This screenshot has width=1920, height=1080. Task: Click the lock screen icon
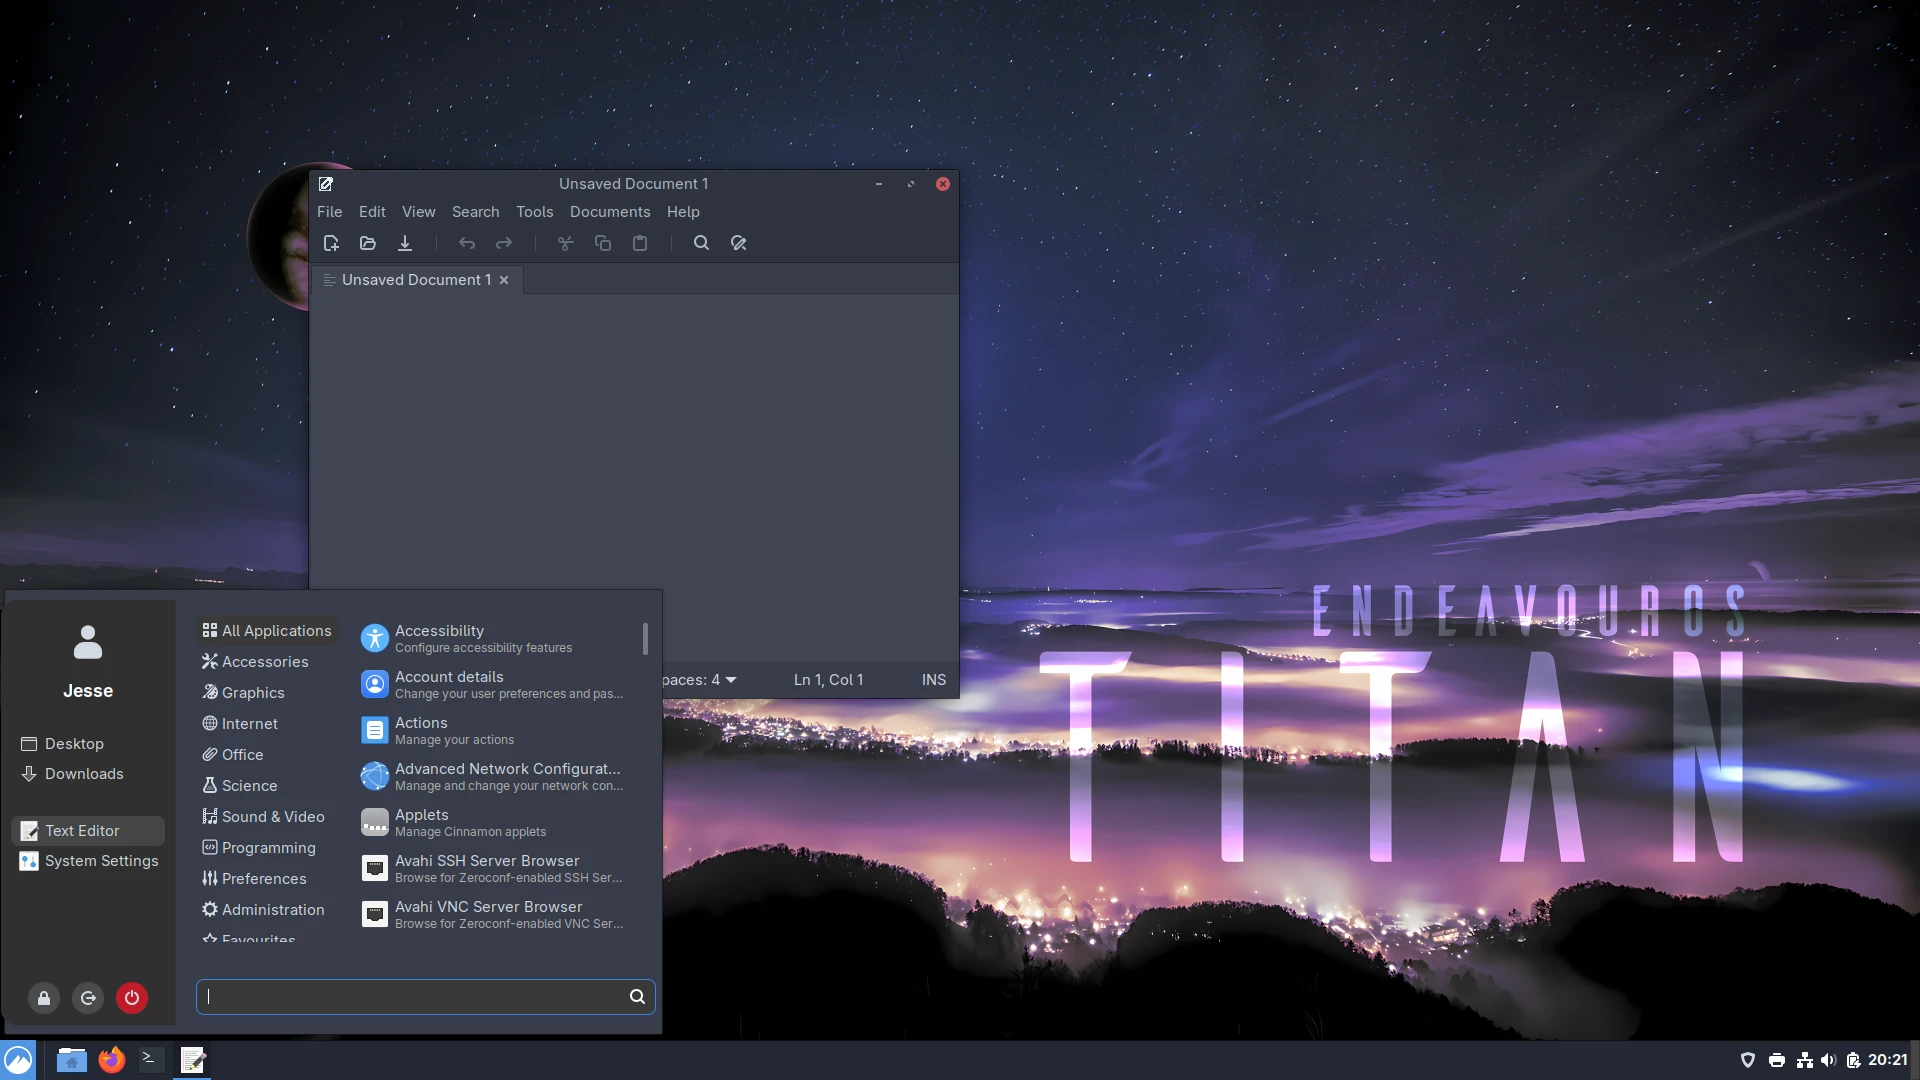point(44,997)
